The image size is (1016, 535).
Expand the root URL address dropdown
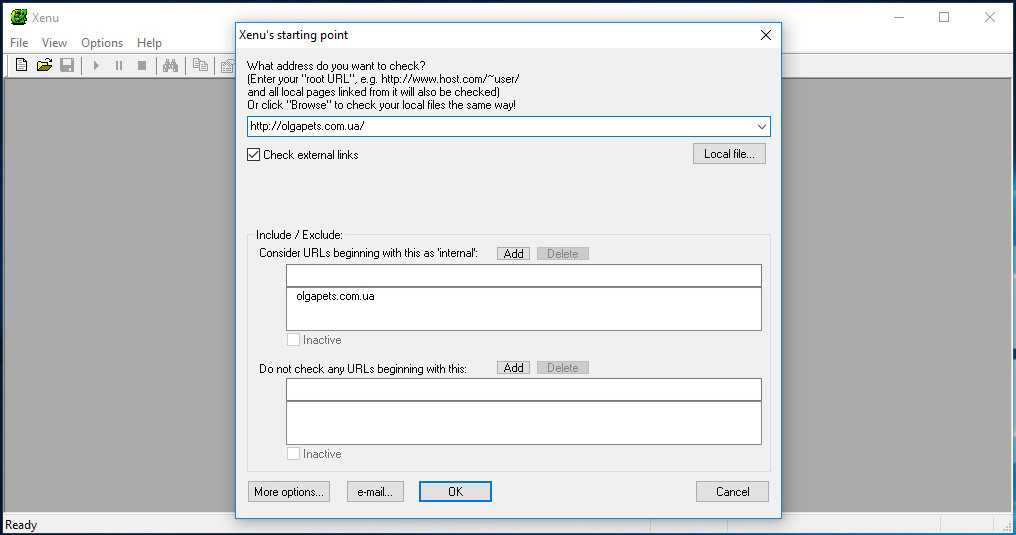[762, 127]
